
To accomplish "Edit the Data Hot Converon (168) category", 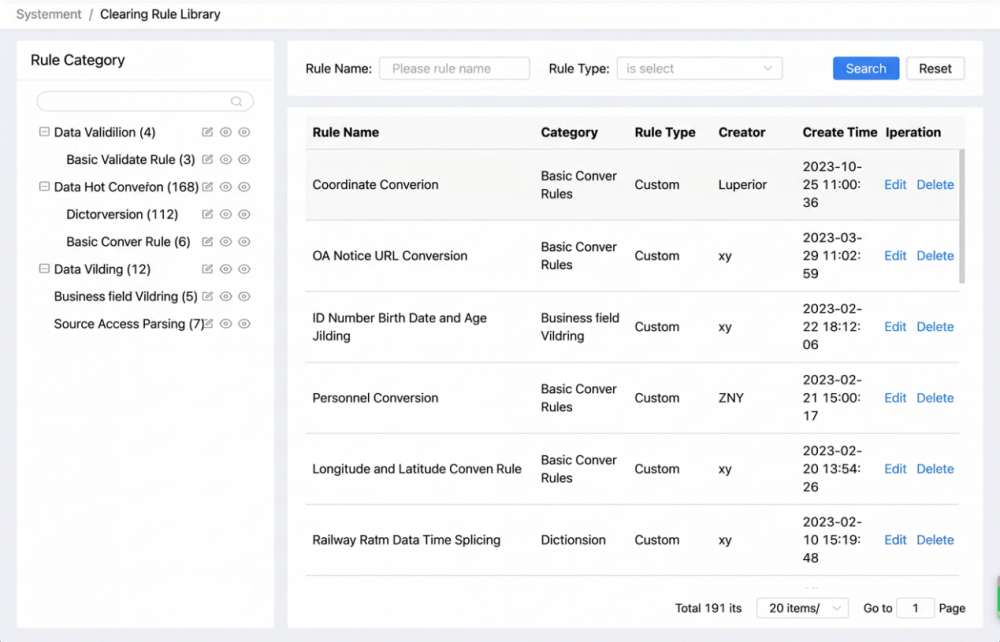I will pyautogui.click(x=207, y=187).
